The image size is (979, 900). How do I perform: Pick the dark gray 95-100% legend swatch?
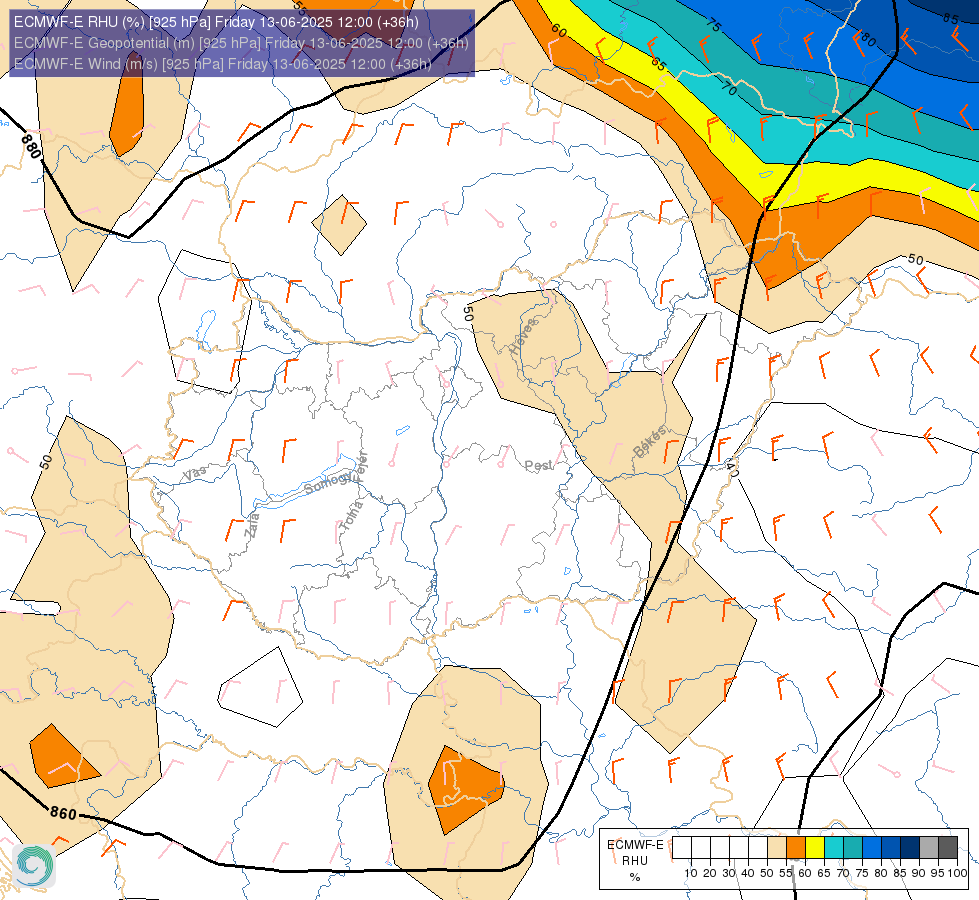948,848
